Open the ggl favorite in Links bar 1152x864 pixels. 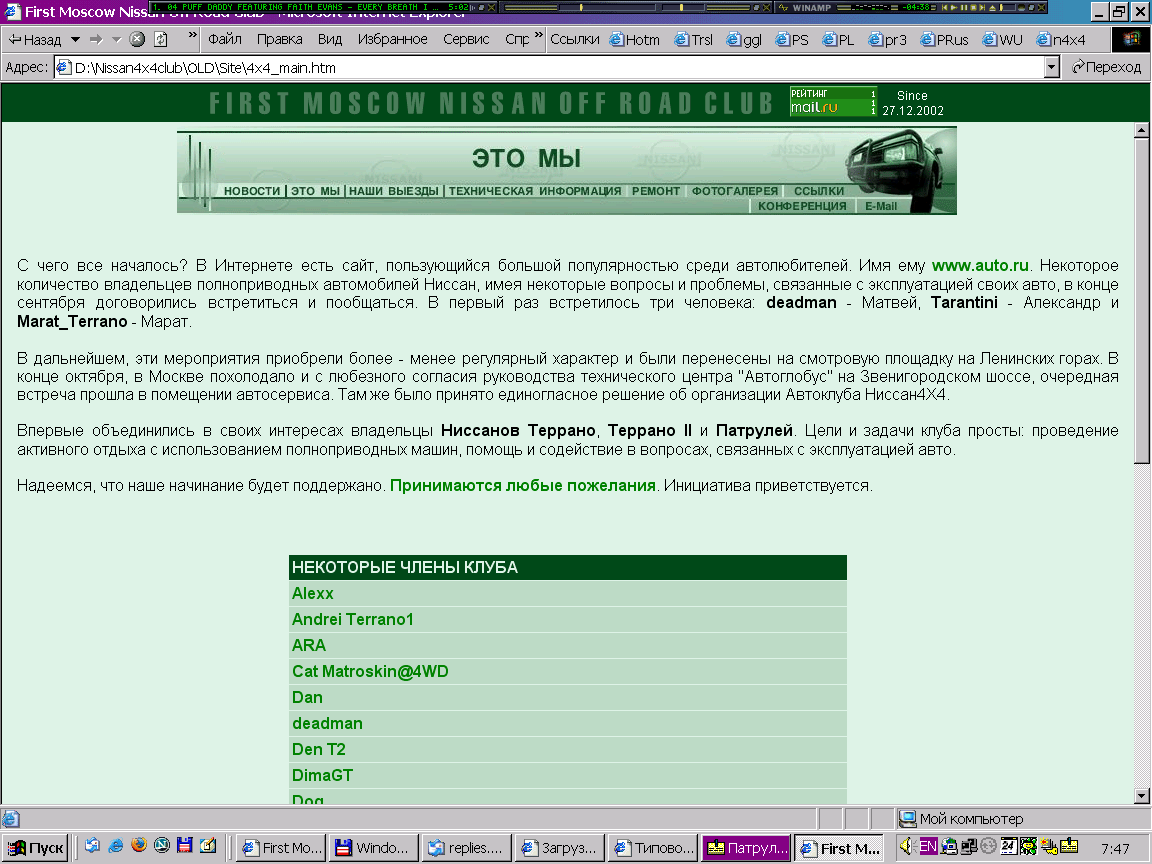744,40
